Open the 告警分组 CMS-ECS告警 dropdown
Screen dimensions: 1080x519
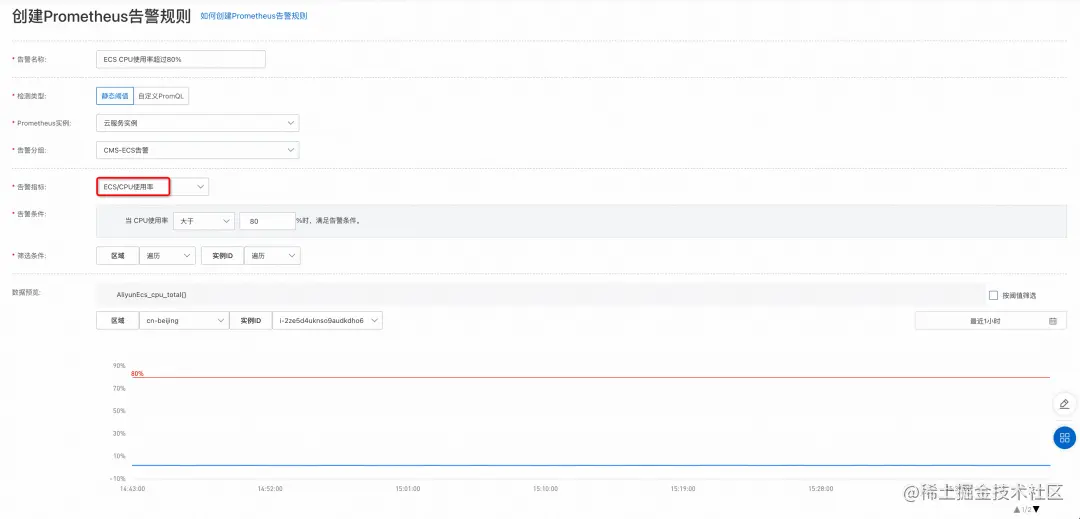click(x=198, y=150)
